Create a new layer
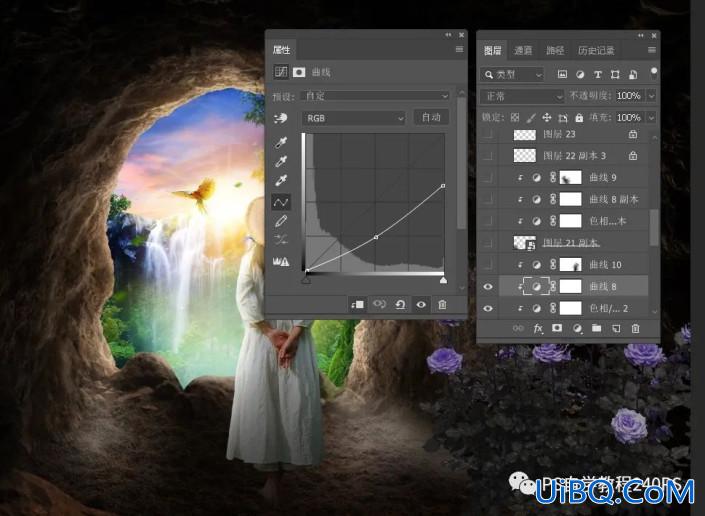705x516 pixels. (x=616, y=329)
